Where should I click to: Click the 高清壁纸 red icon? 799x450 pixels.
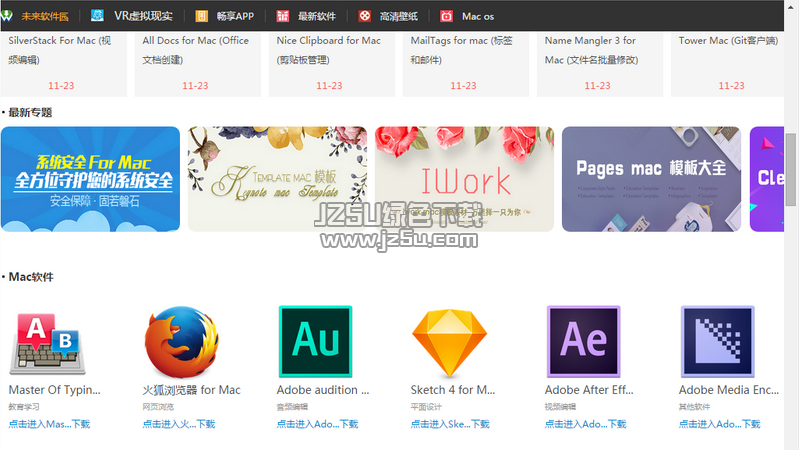pos(364,16)
